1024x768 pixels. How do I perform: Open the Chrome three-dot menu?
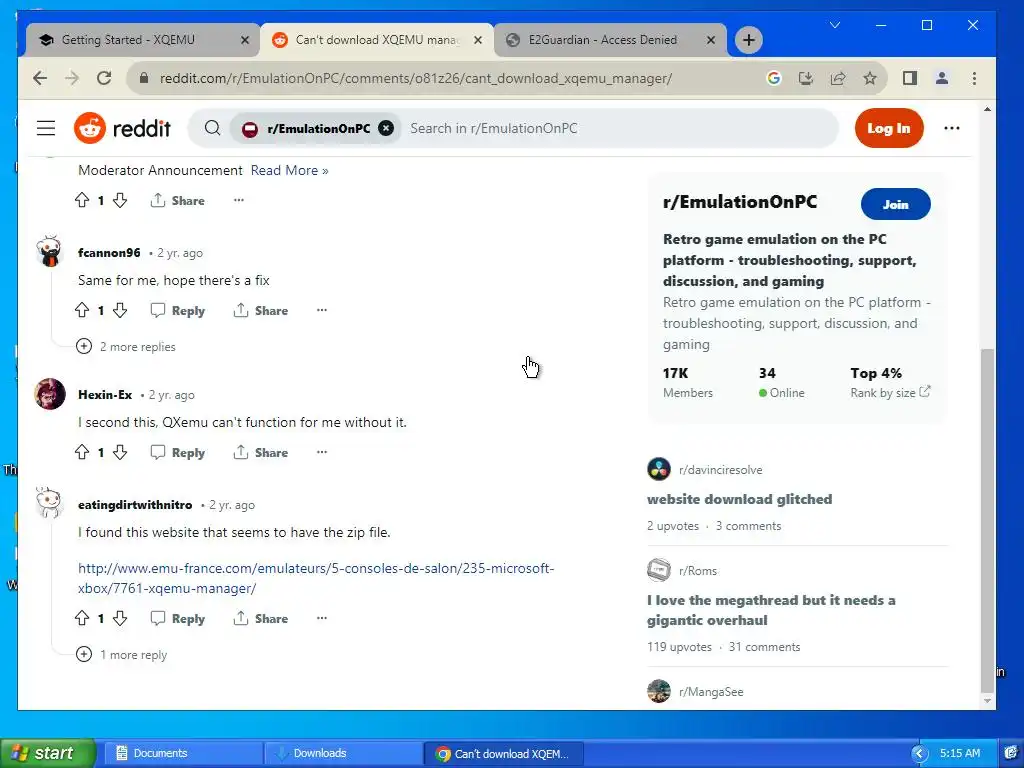tap(974, 78)
